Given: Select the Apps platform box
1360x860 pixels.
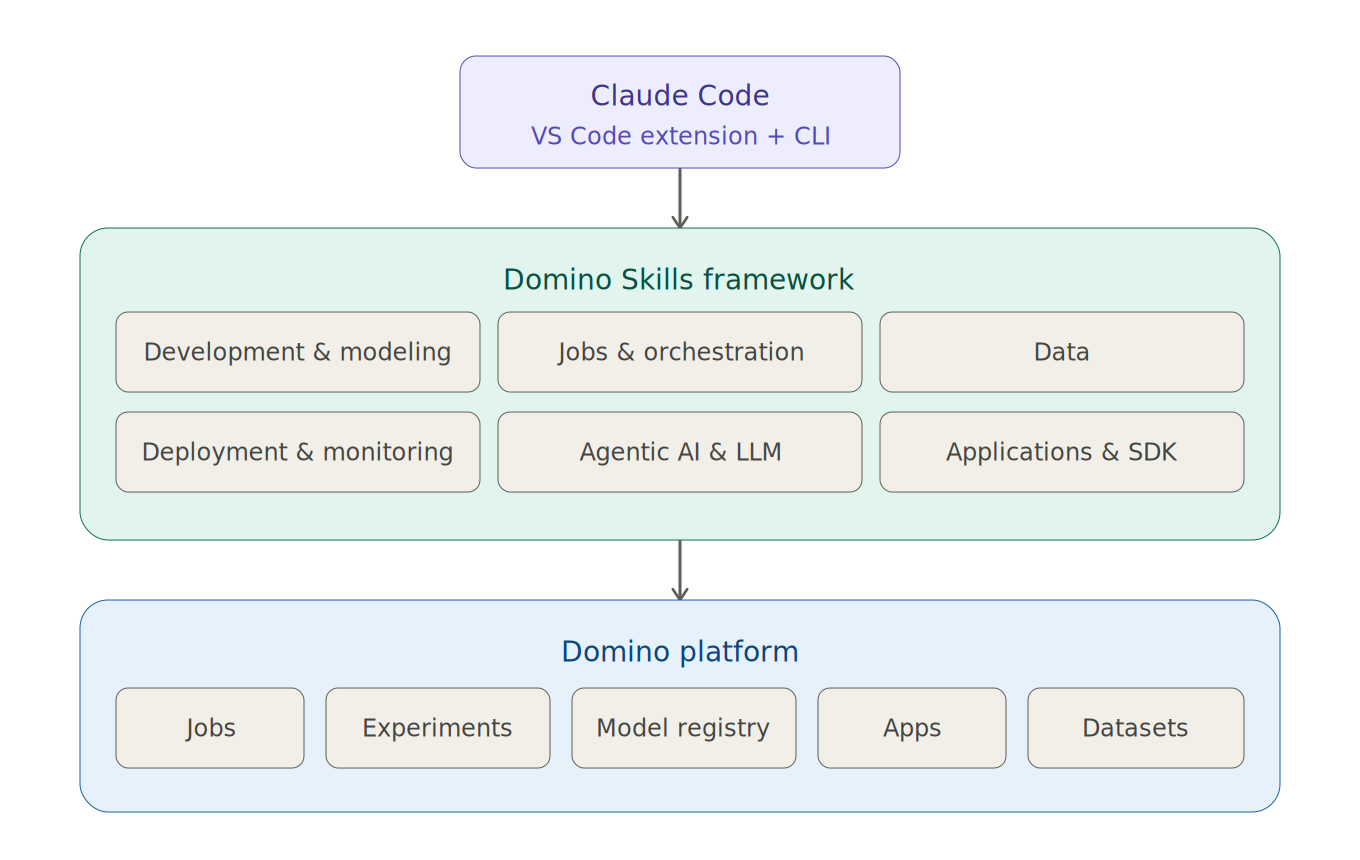Looking at the screenshot, I should click(911, 728).
